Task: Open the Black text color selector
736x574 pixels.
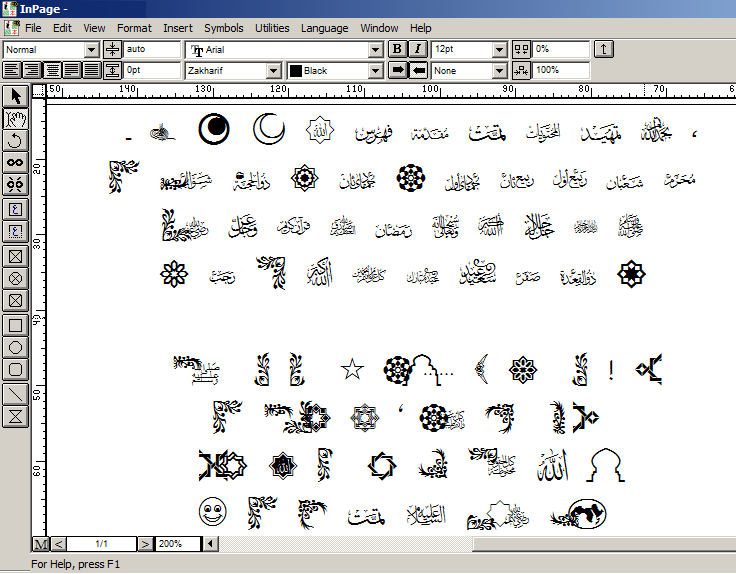Action: [x=374, y=71]
